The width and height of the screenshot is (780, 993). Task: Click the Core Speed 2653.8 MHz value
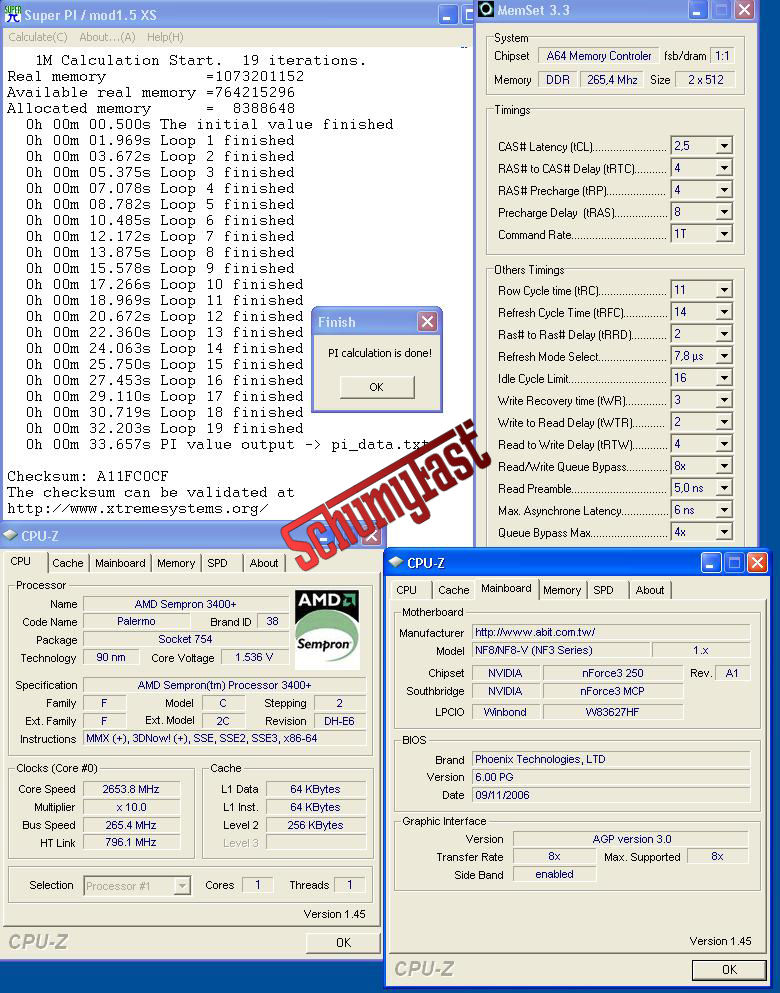[x=131, y=789]
